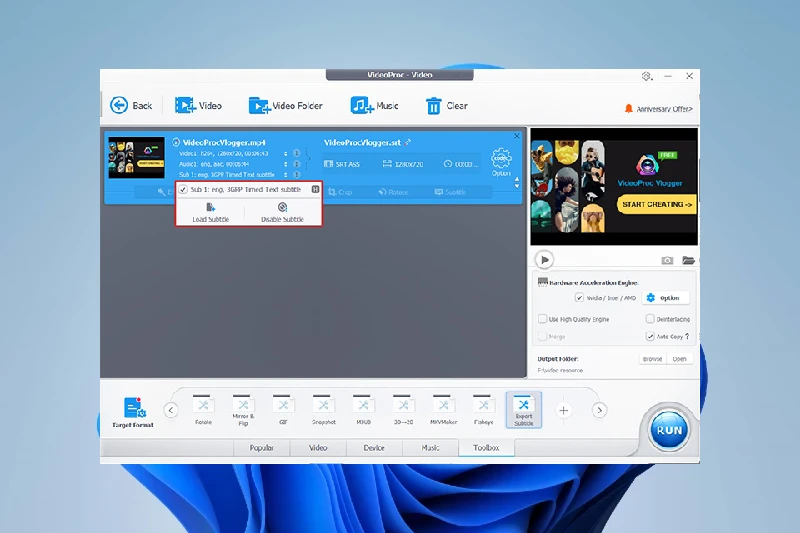
Task: Show next toolbox items with the right arrow
Action: click(x=599, y=410)
